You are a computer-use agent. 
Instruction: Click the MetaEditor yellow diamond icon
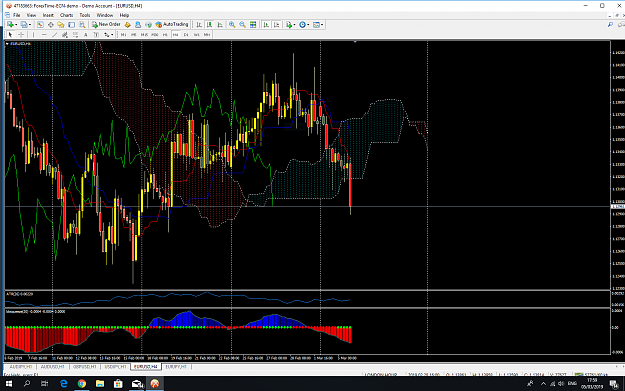click(128, 25)
